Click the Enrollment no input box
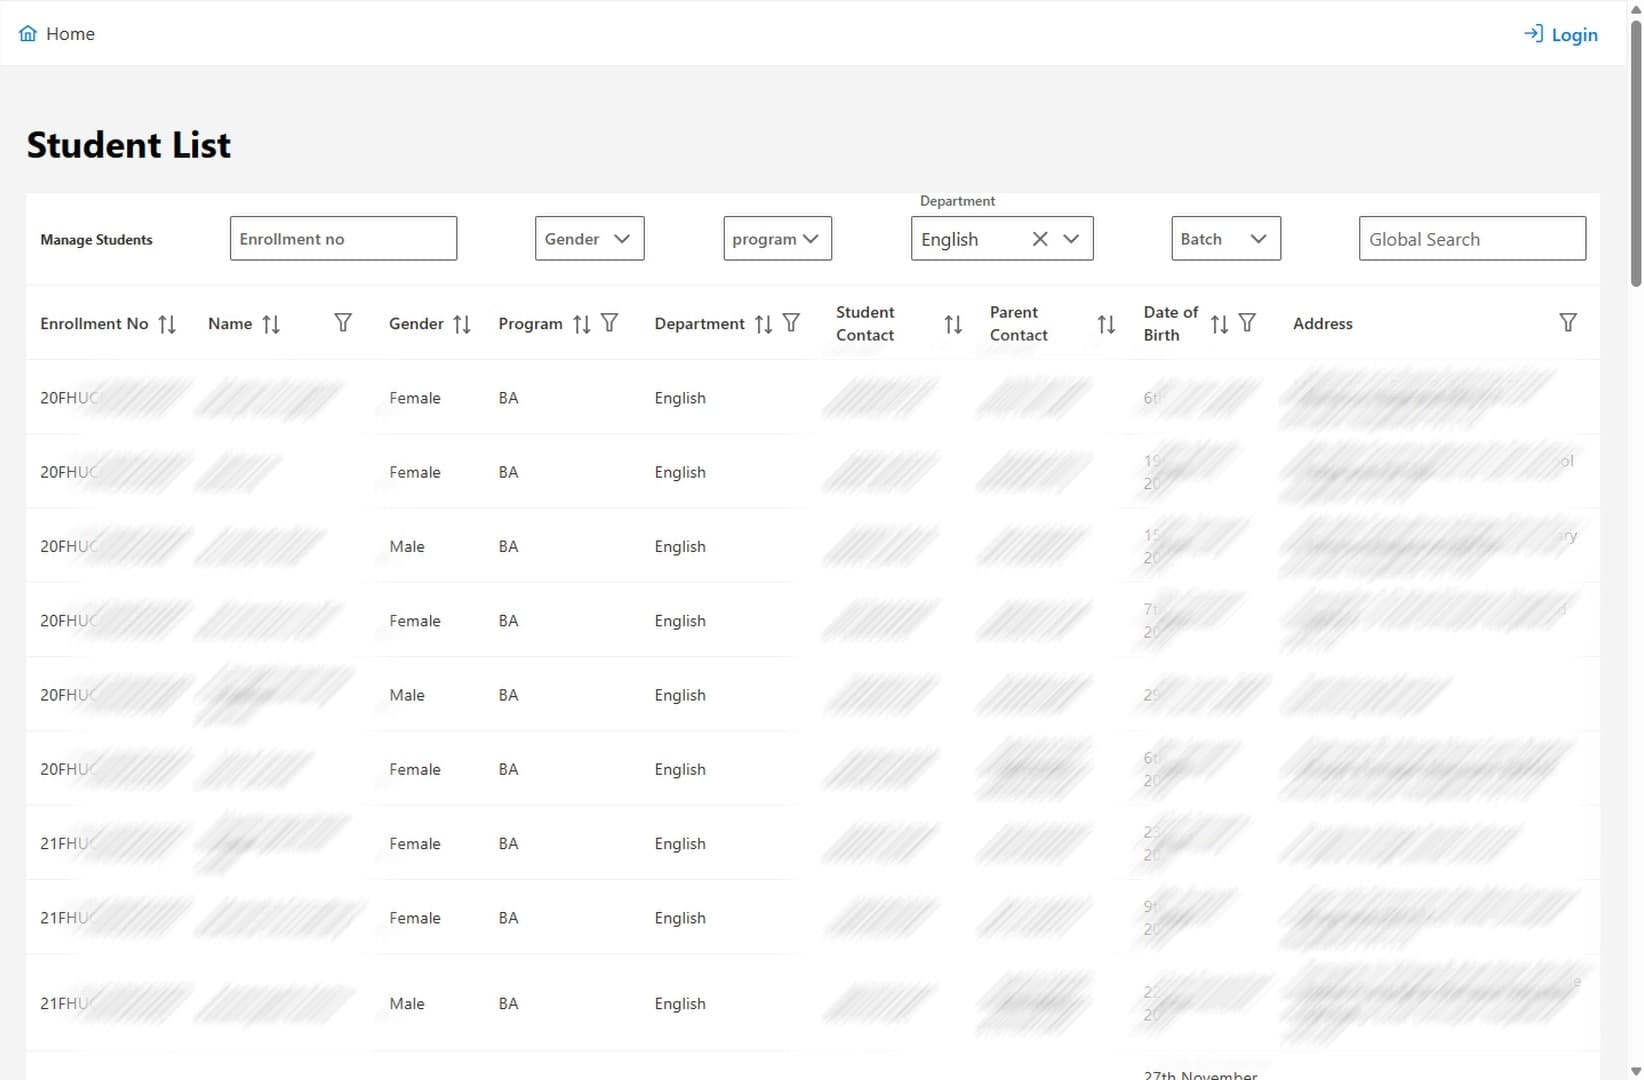The image size is (1644, 1080). click(x=342, y=238)
